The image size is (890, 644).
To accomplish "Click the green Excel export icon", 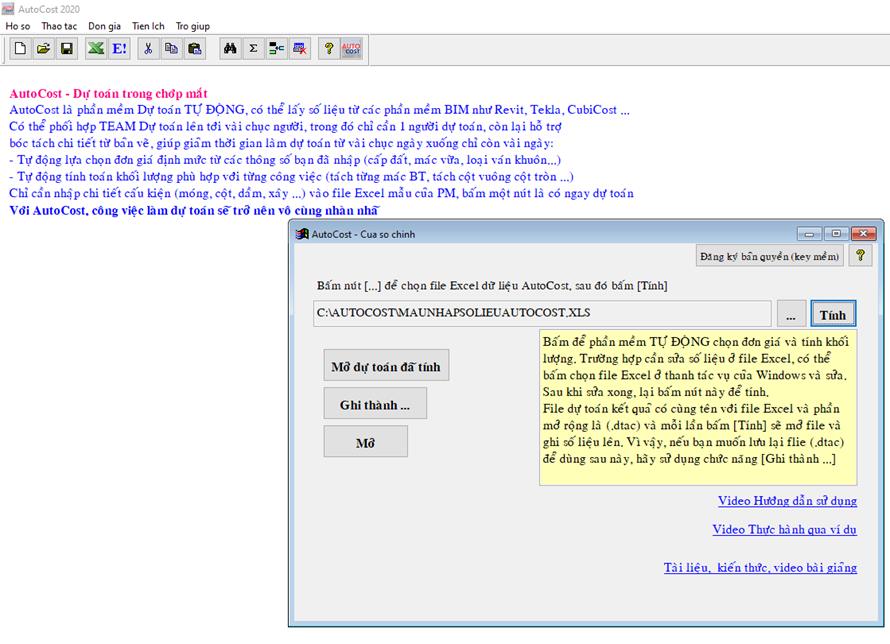I will [96, 48].
